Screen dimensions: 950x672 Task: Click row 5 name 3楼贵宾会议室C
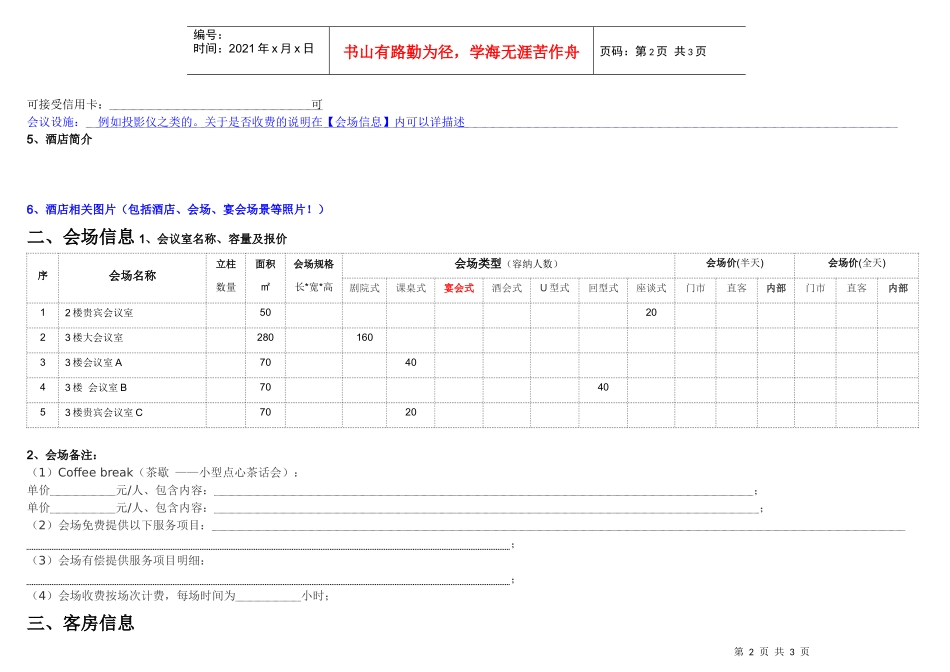pos(104,413)
